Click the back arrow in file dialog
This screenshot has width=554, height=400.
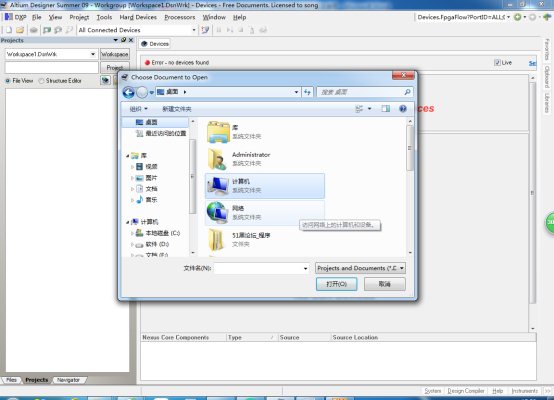[129, 92]
